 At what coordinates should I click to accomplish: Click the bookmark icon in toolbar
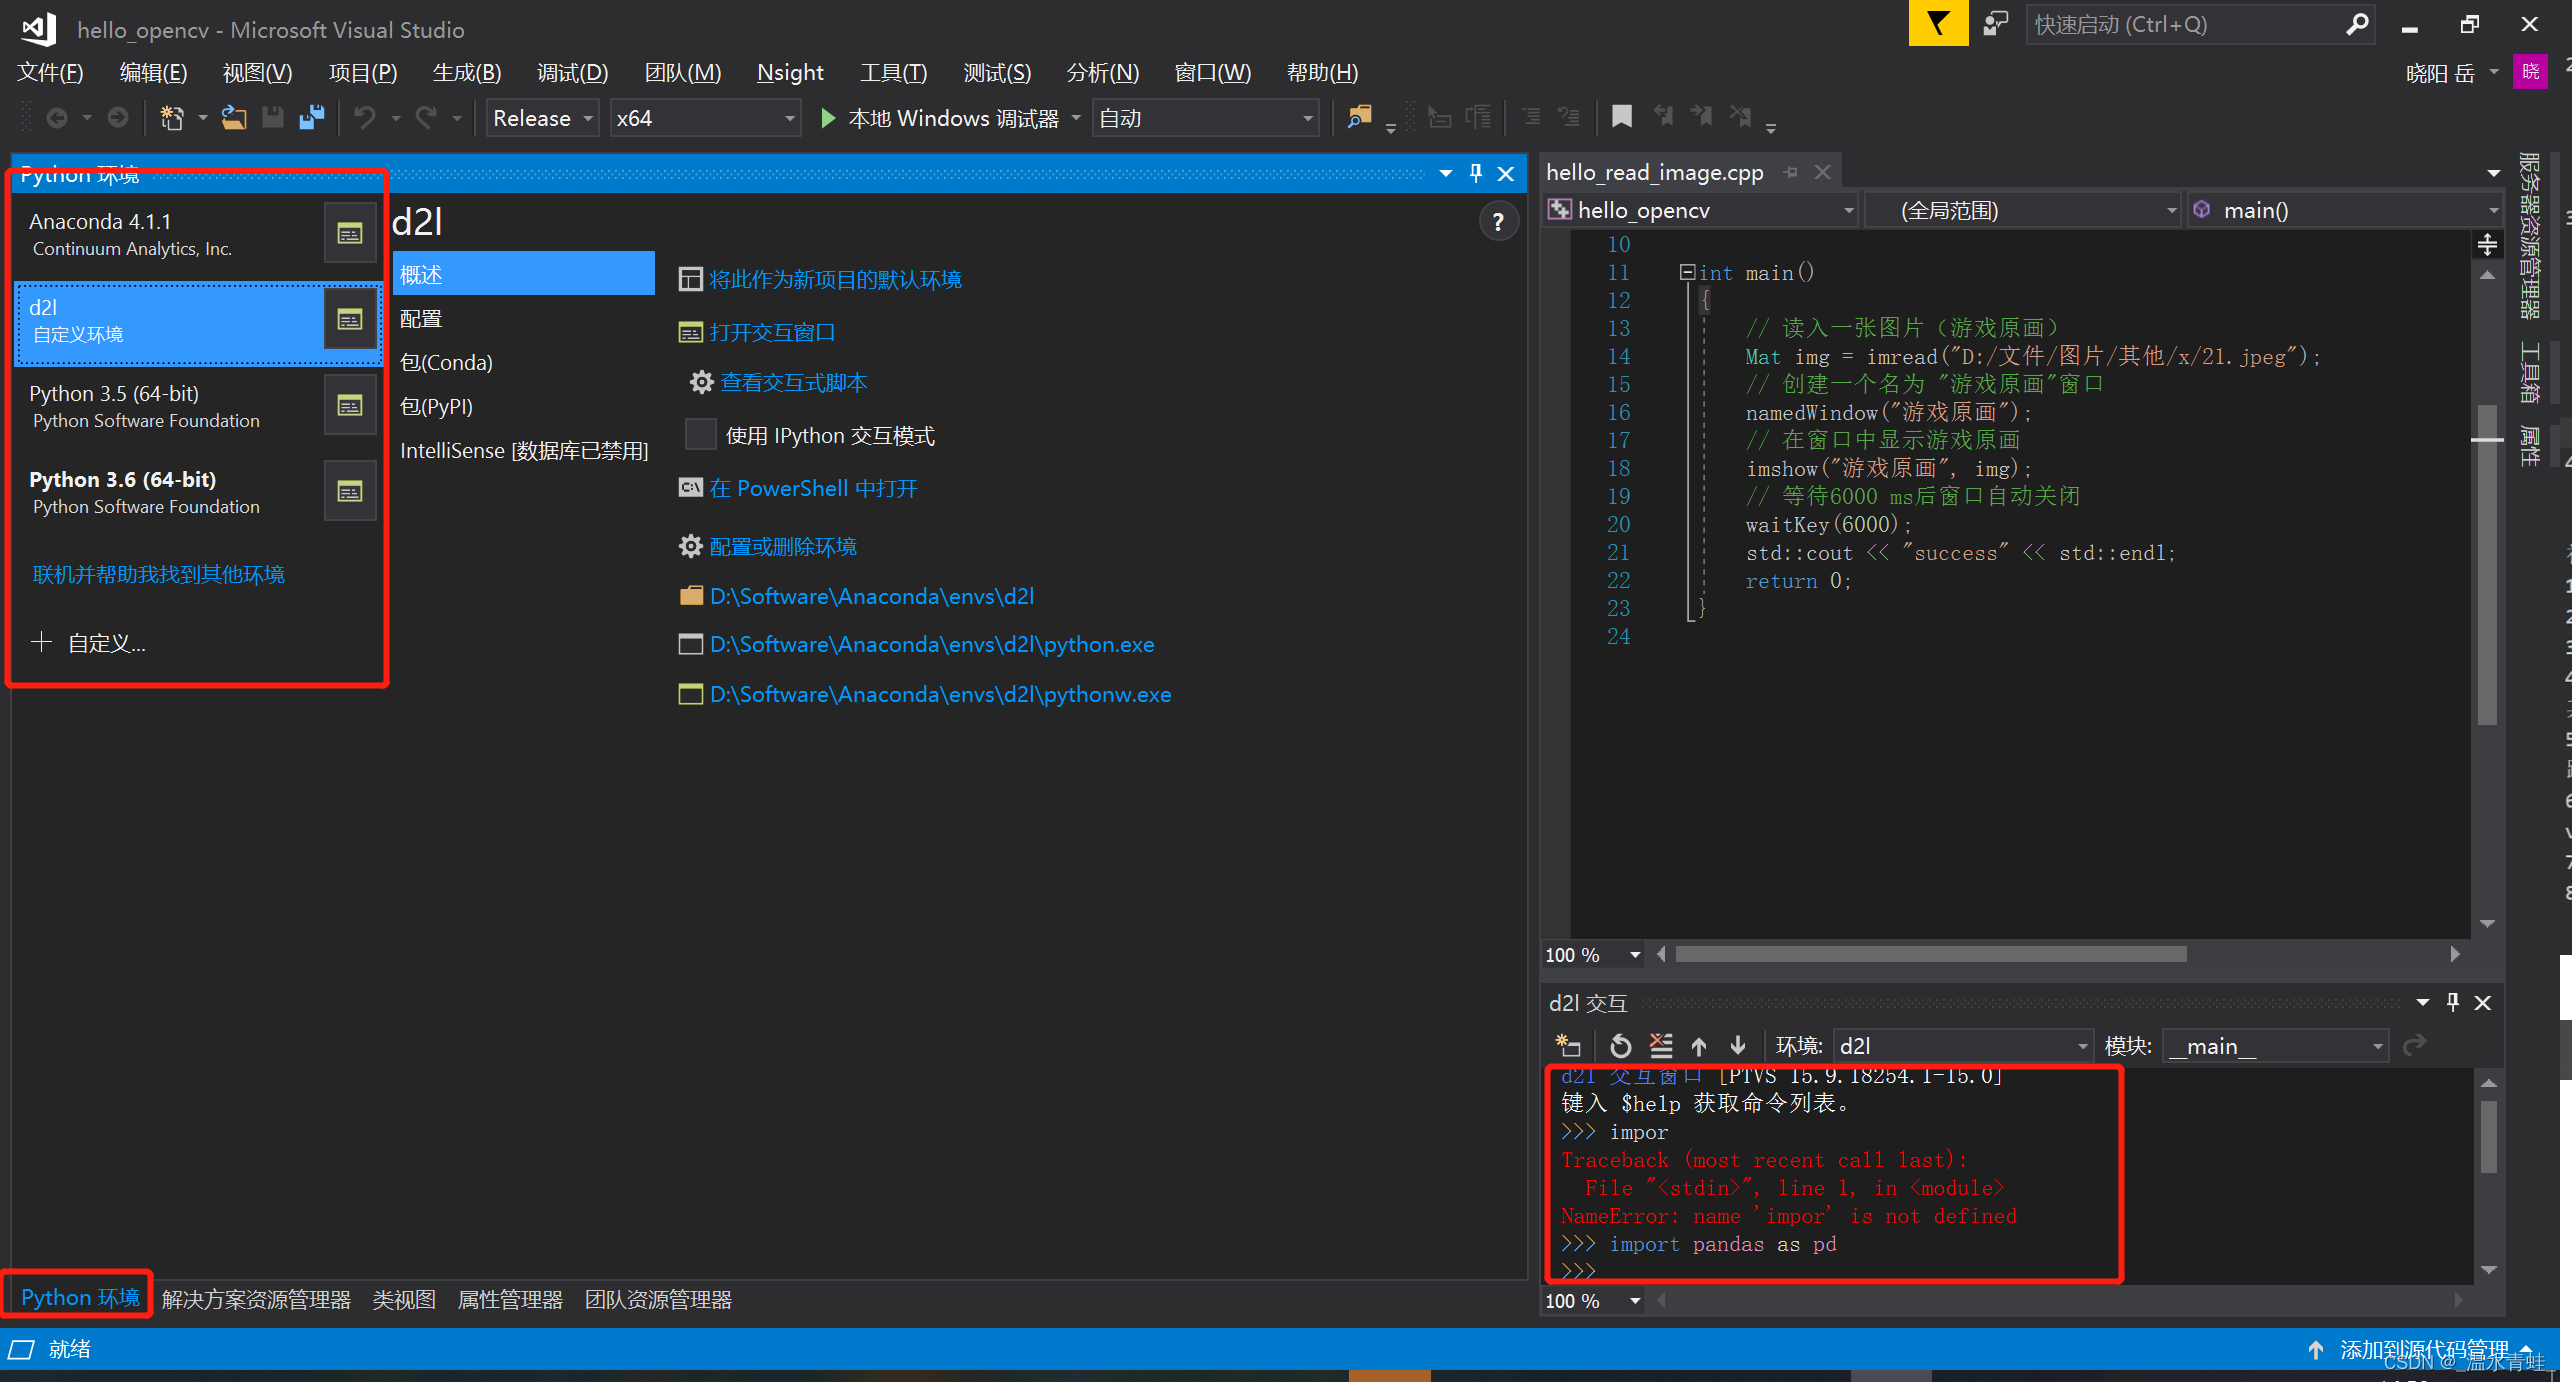[x=1621, y=117]
